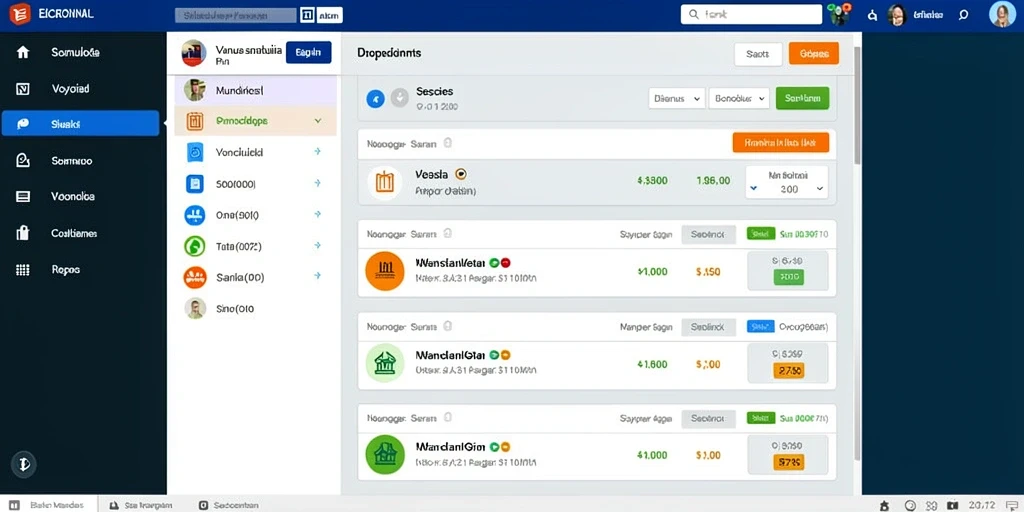Select the Mundiriesl avatar icon

[195, 90]
